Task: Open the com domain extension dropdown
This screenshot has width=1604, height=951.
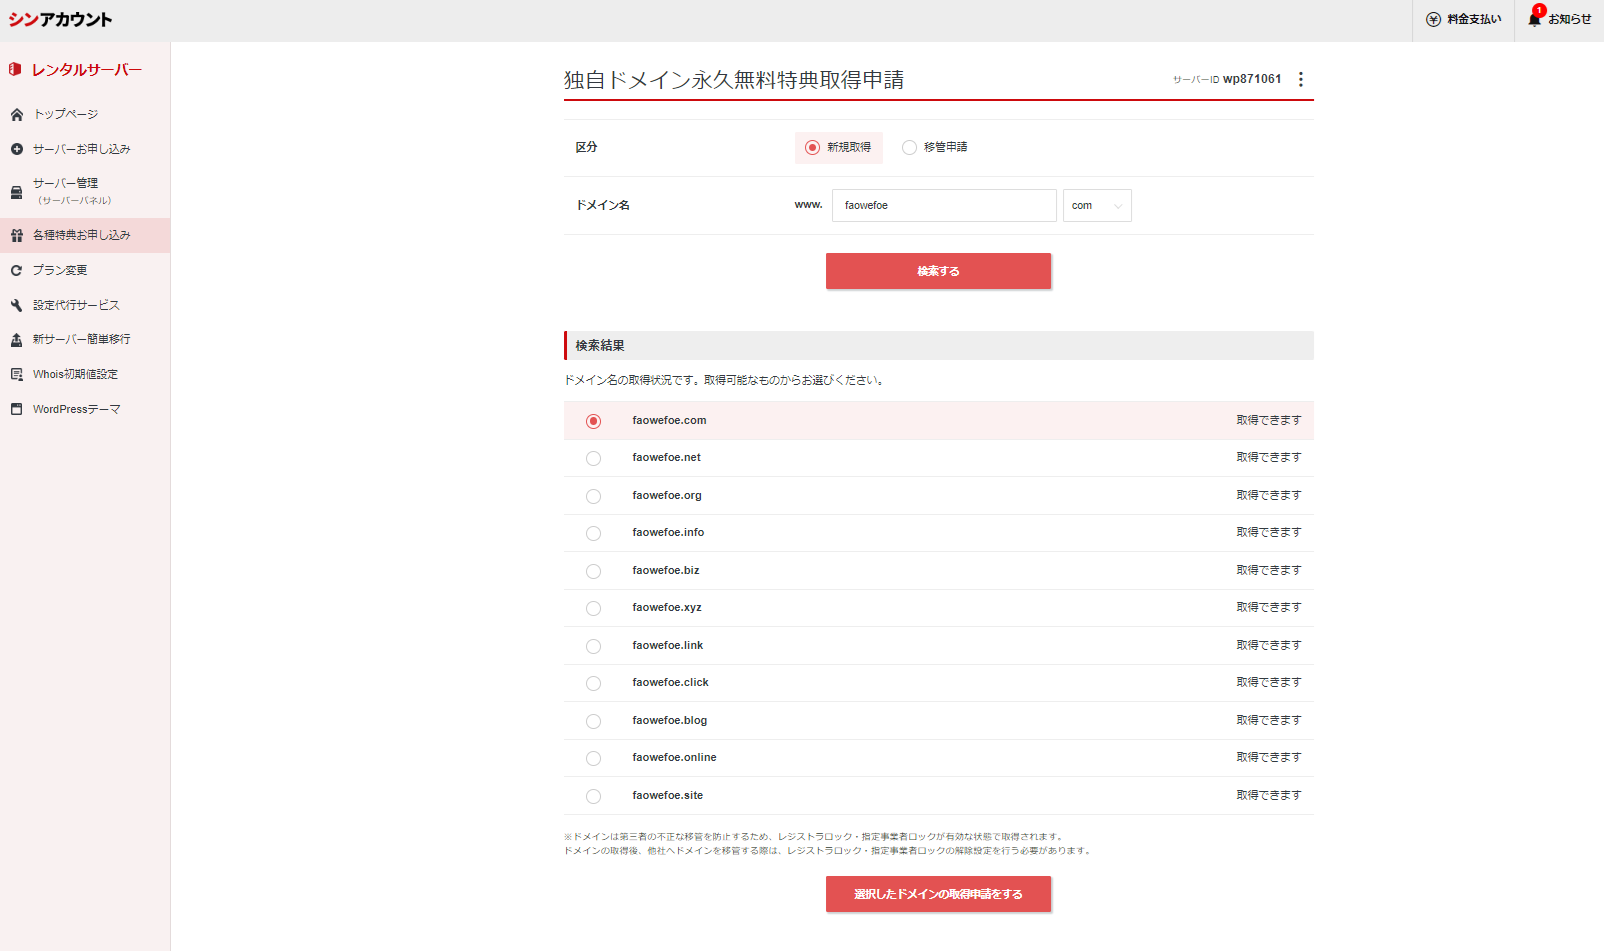Action: coord(1096,206)
